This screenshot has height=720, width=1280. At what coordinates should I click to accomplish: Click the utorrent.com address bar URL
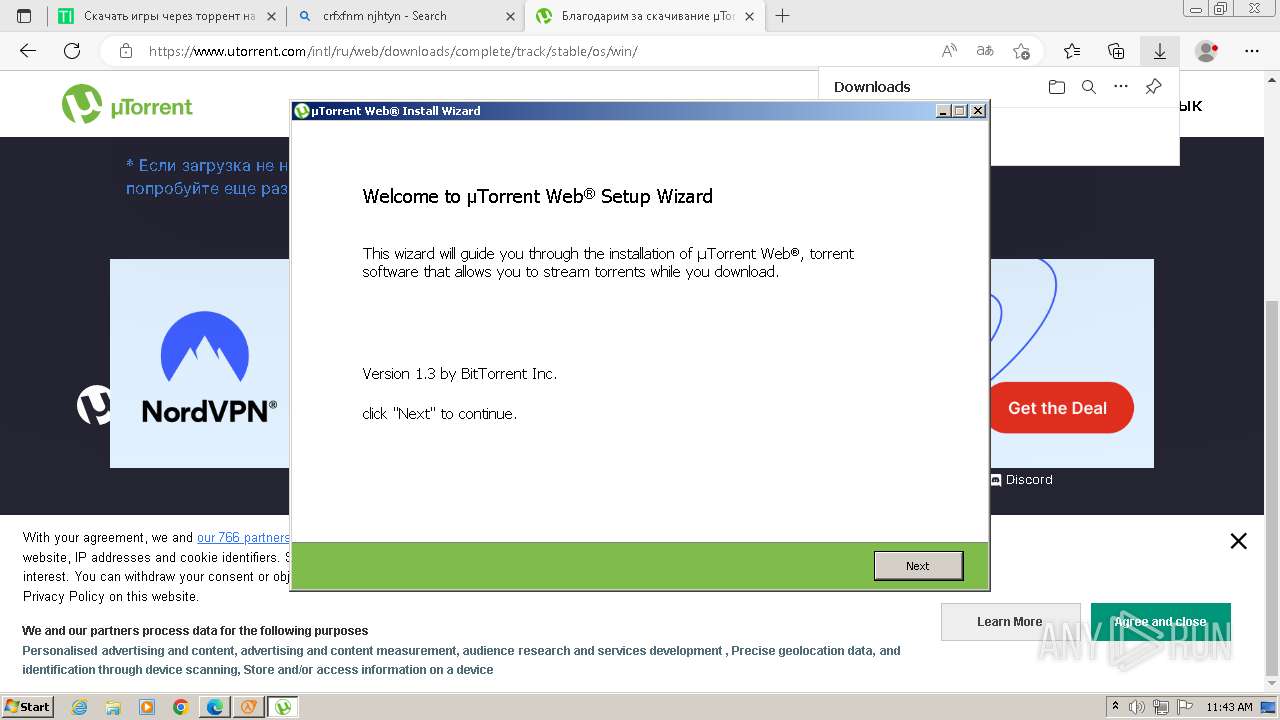coord(393,51)
